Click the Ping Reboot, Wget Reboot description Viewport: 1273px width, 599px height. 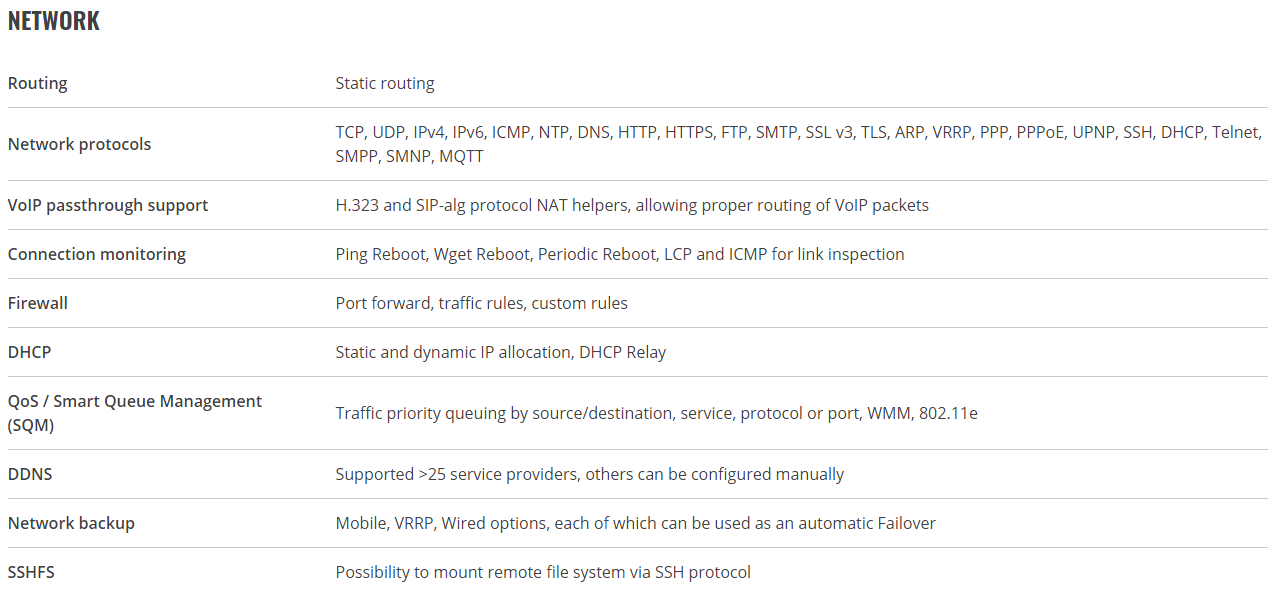click(620, 254)
